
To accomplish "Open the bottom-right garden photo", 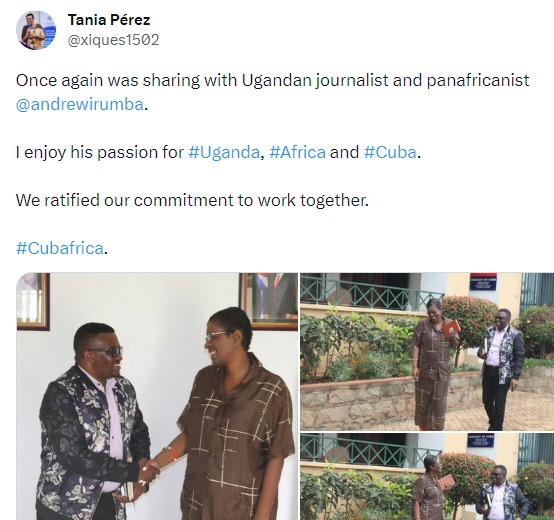I will [x=427, y=477].
